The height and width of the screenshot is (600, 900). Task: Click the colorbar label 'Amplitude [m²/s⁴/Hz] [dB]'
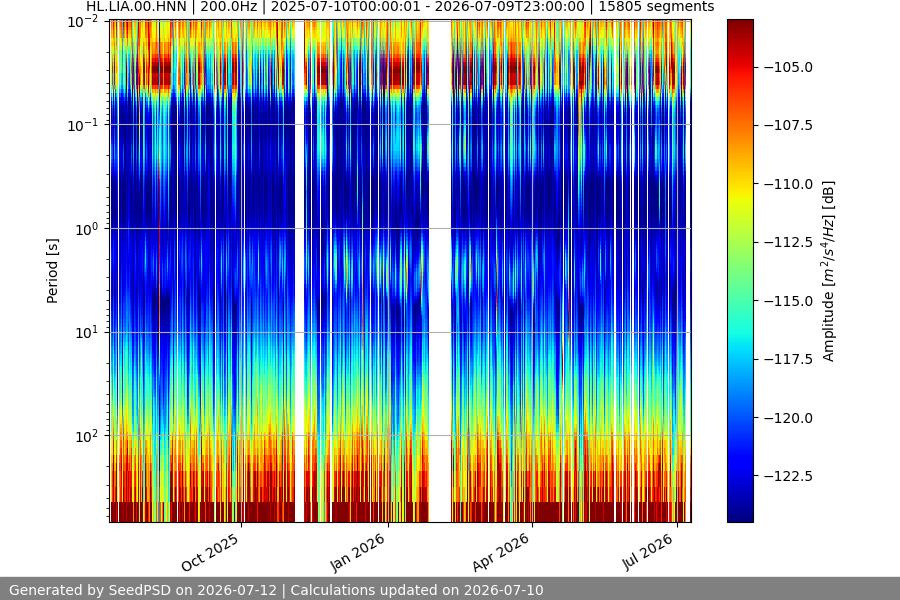point(828,271)
